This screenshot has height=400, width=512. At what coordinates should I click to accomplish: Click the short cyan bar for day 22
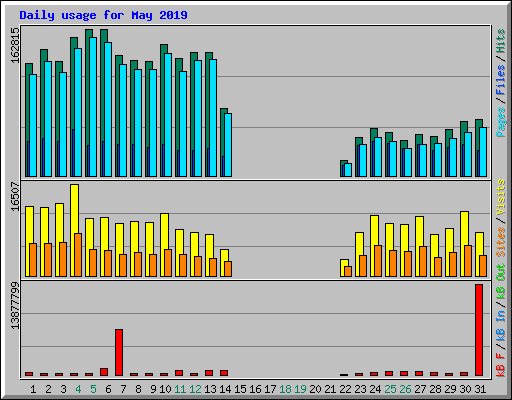tap(348, 170)
